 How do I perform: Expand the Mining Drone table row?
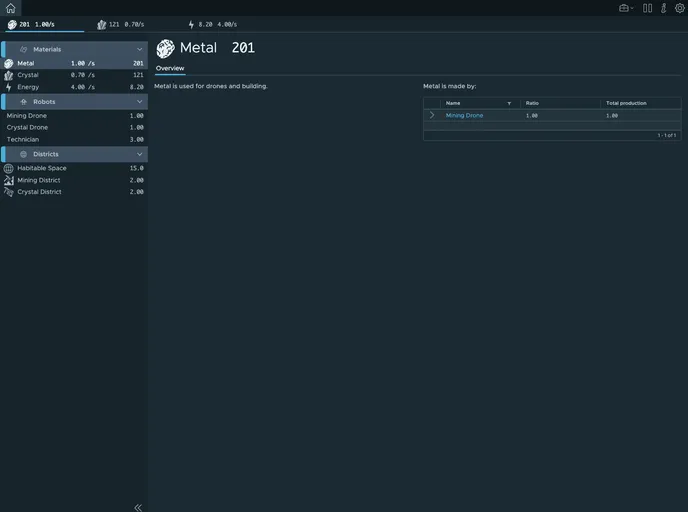click(432, 115)
